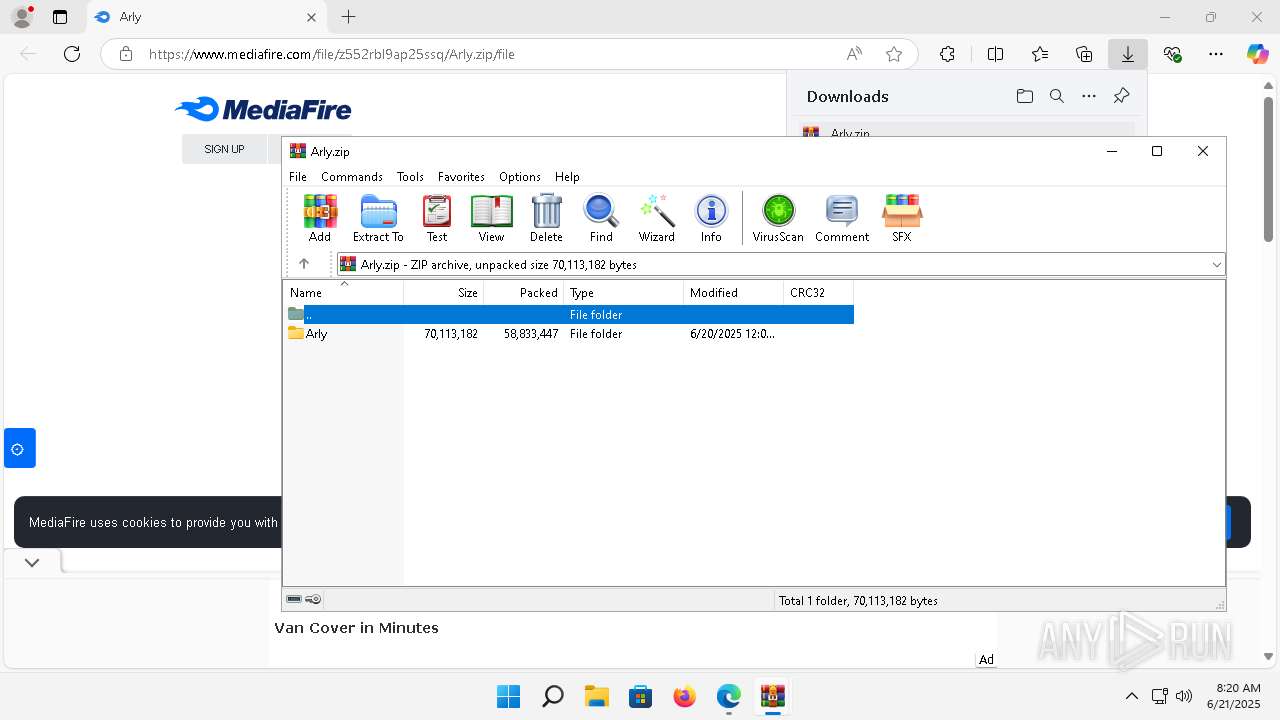
Task: Expand the WinRAR address path dropdown
Action: pyautogui.click(x=1216, y=264)
